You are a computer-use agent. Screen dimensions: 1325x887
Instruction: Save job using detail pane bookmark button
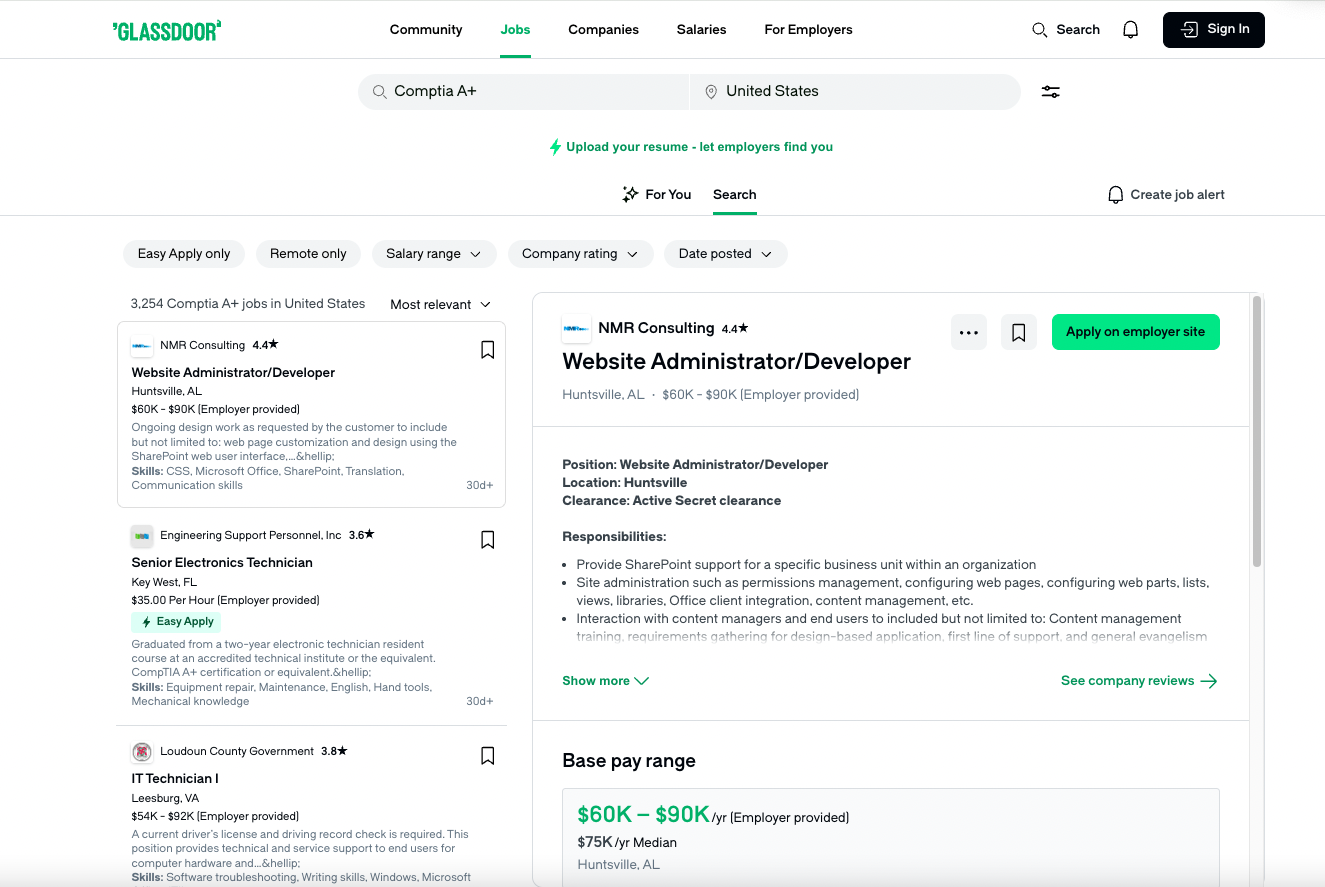1019,333
